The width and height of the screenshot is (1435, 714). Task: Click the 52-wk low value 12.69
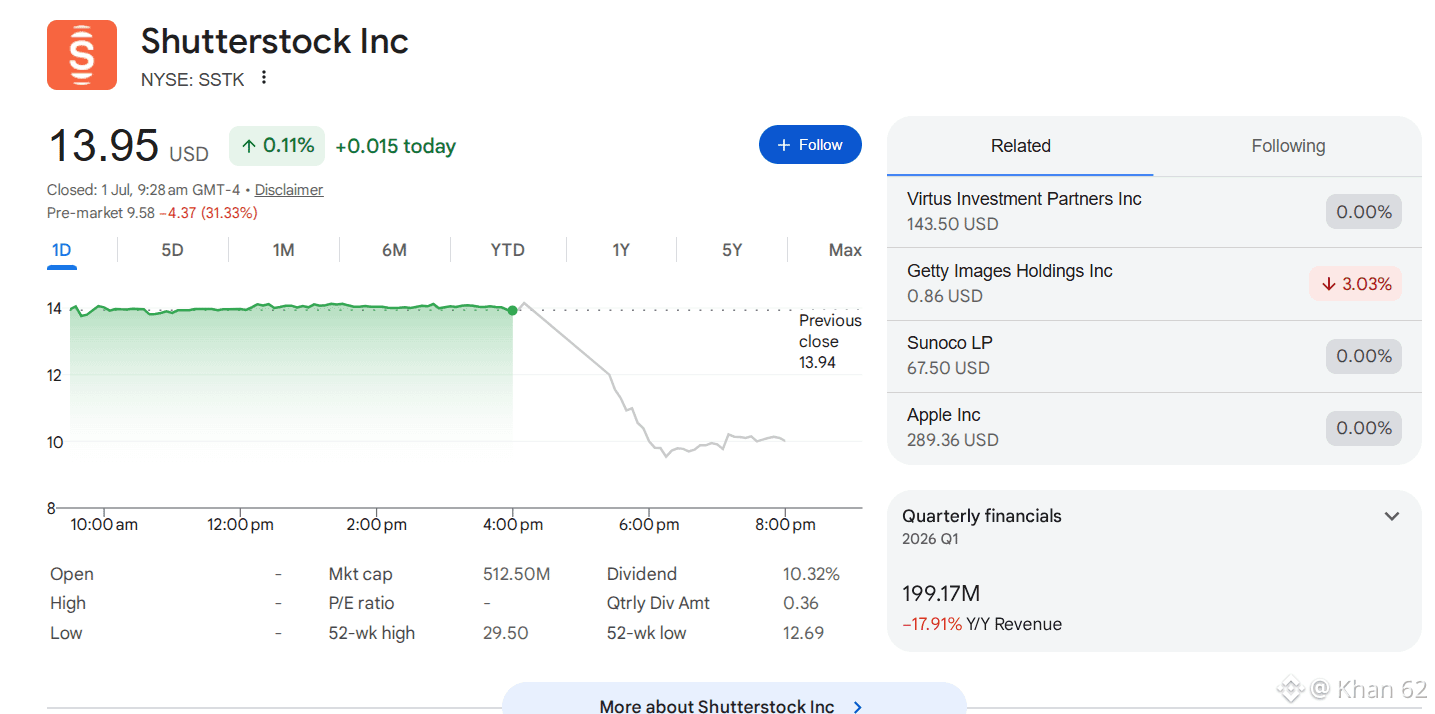coord(804,633)
